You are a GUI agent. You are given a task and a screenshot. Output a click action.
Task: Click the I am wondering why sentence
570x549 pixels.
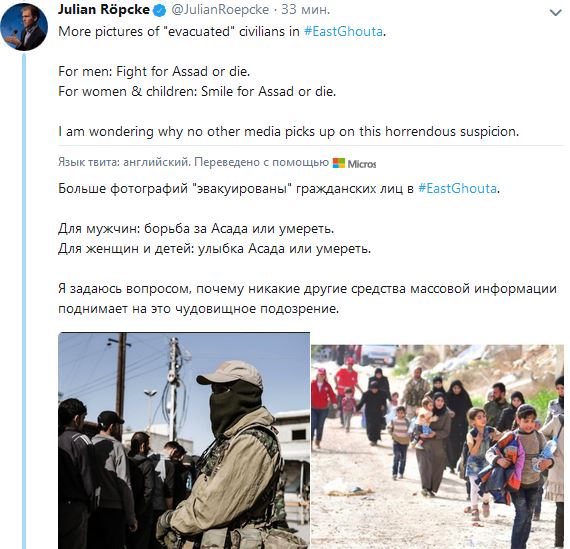289,131
